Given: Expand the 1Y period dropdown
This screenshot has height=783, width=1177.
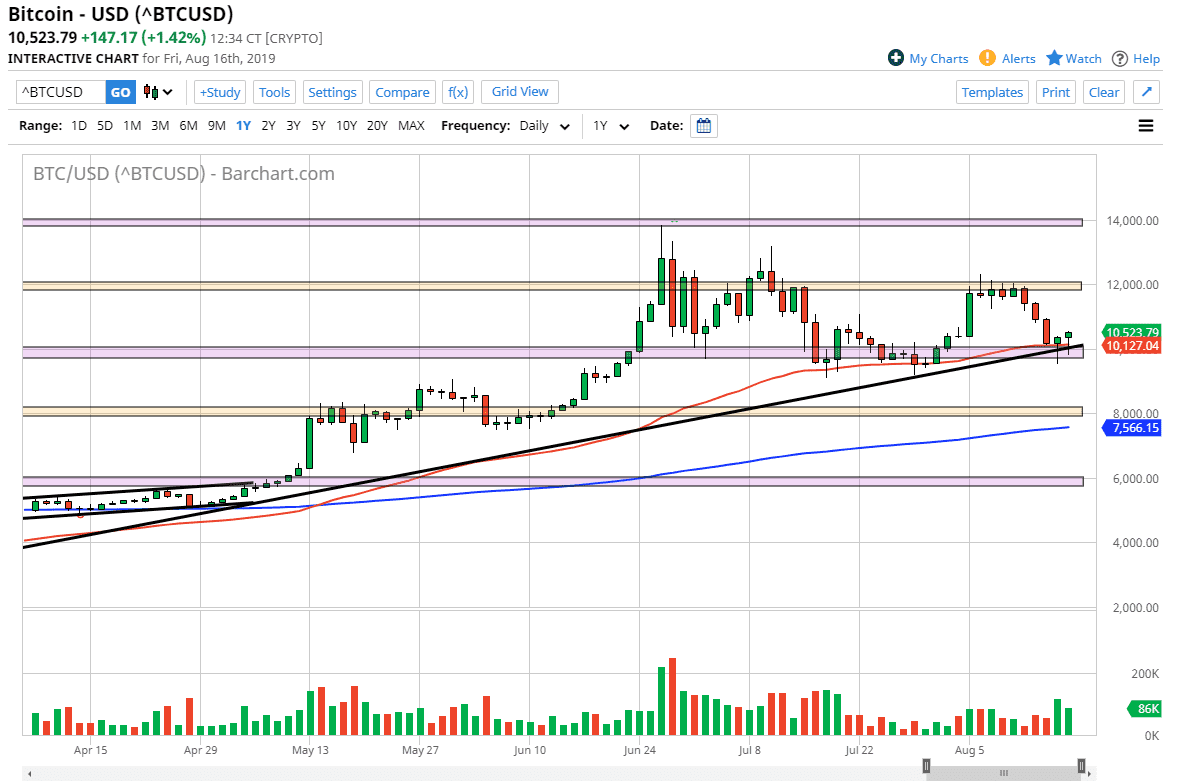Looking at the screenshot, I should click(x=612, y=126).
